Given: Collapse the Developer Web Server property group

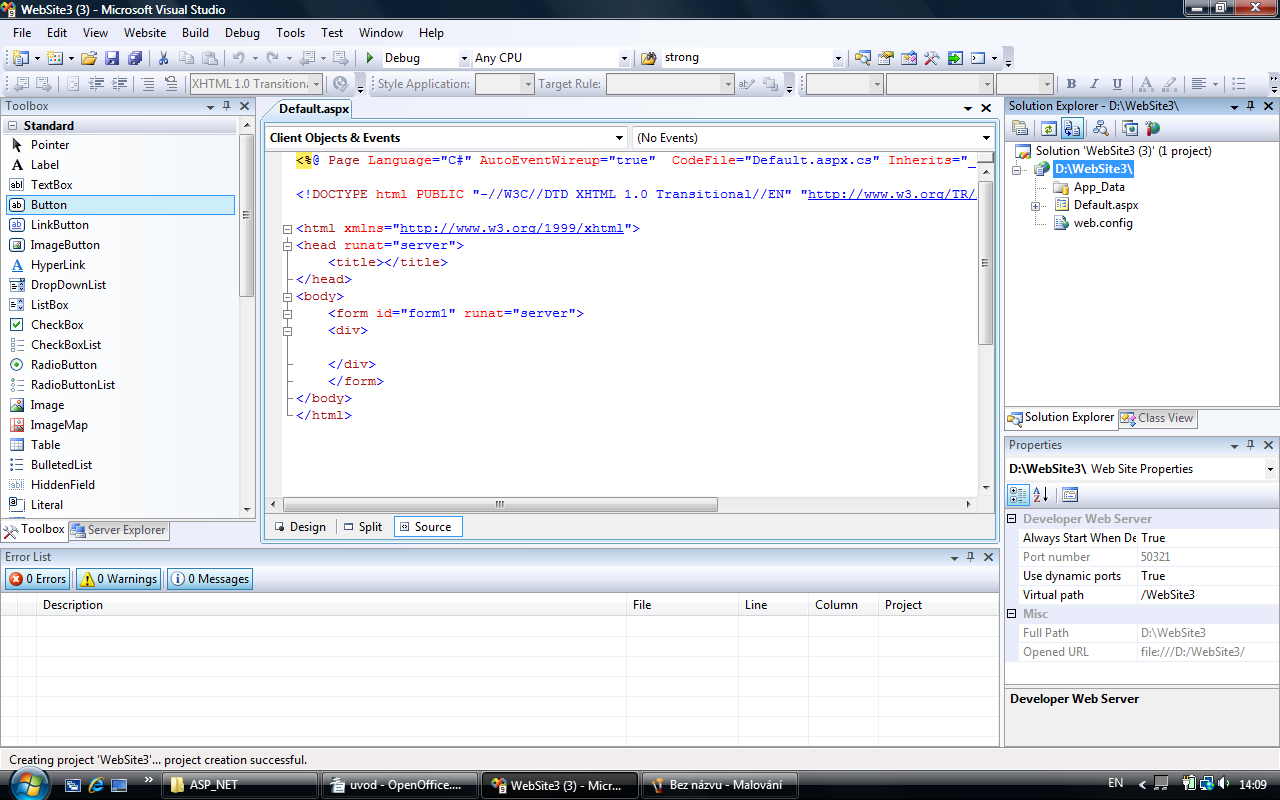Looking at the screenshot, I should pyautogui.click(x=1011, y=519).
